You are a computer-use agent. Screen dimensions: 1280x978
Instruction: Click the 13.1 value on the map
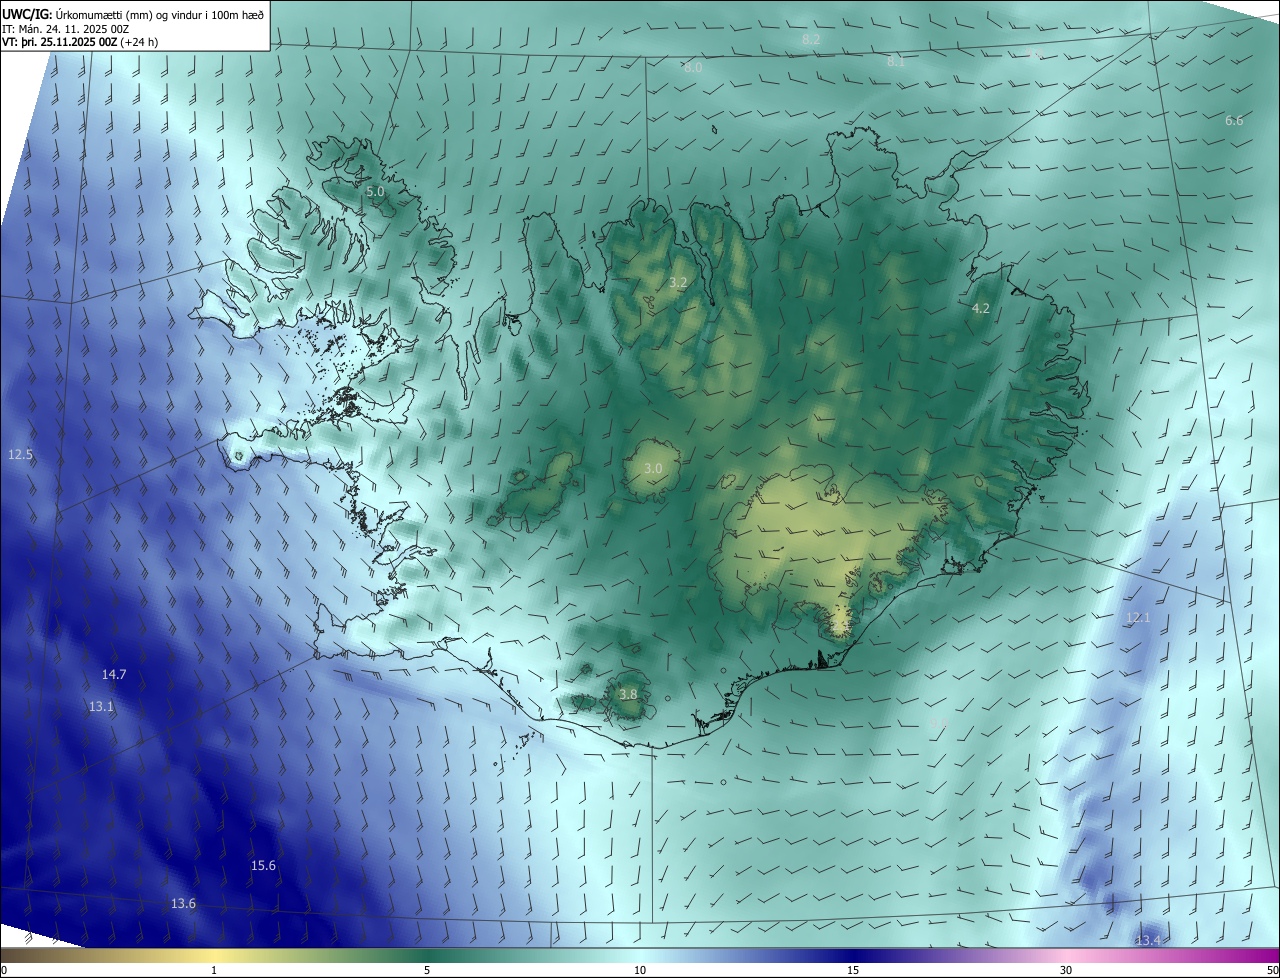point(101,707)
